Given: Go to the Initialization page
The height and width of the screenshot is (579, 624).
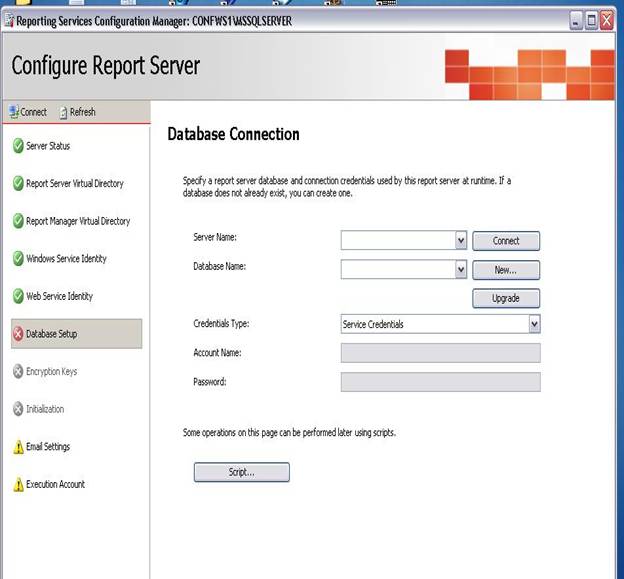Looking at the screenshot, I should click(x=45, y=409).
